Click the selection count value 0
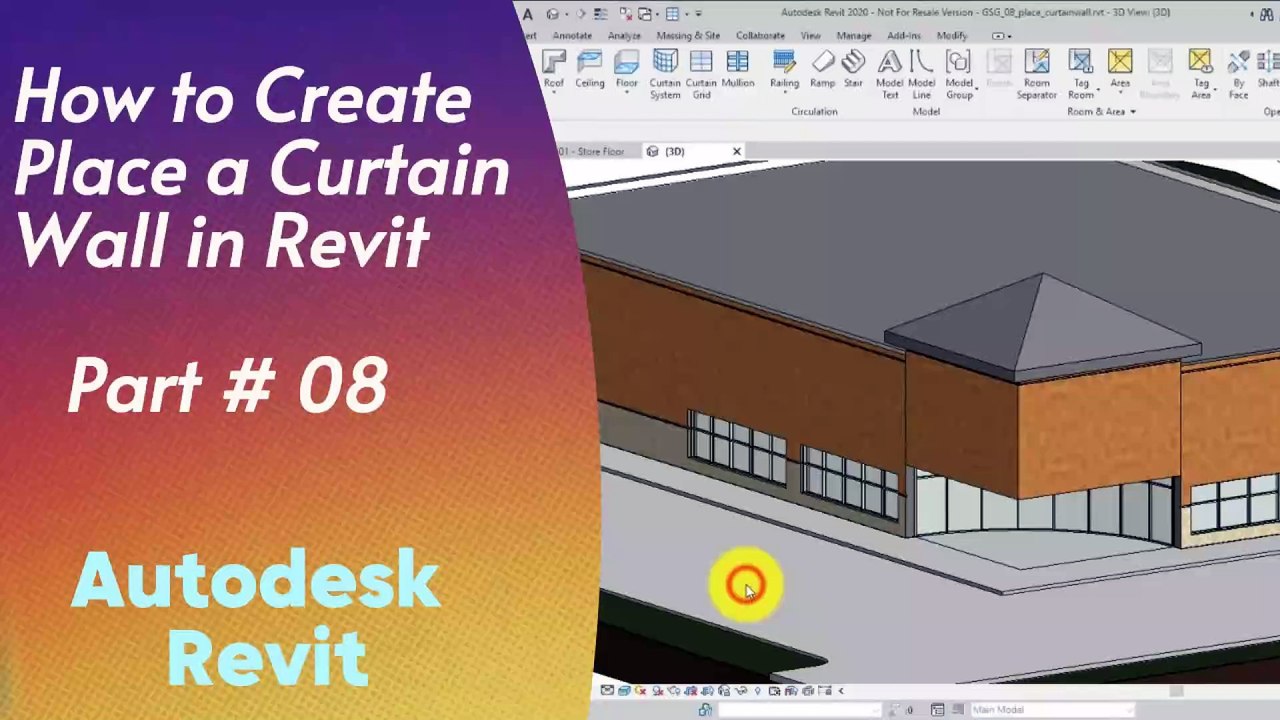Screen dimensions: 1280x720 909,710
